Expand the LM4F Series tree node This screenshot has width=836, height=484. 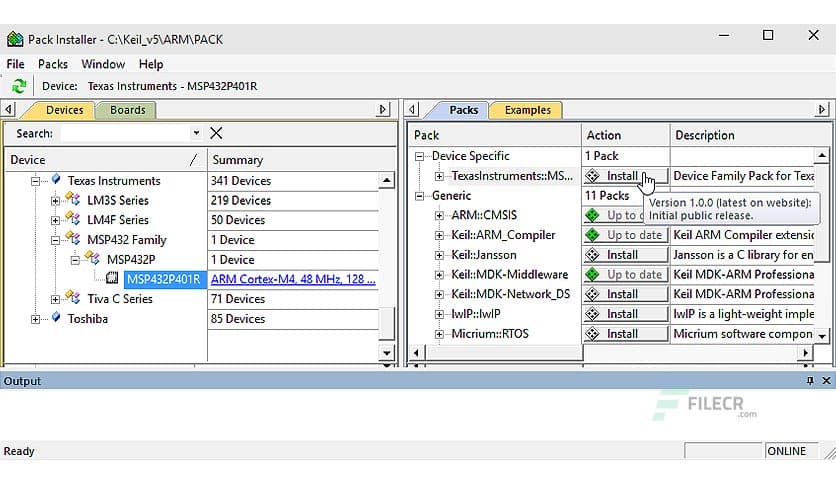55,220
